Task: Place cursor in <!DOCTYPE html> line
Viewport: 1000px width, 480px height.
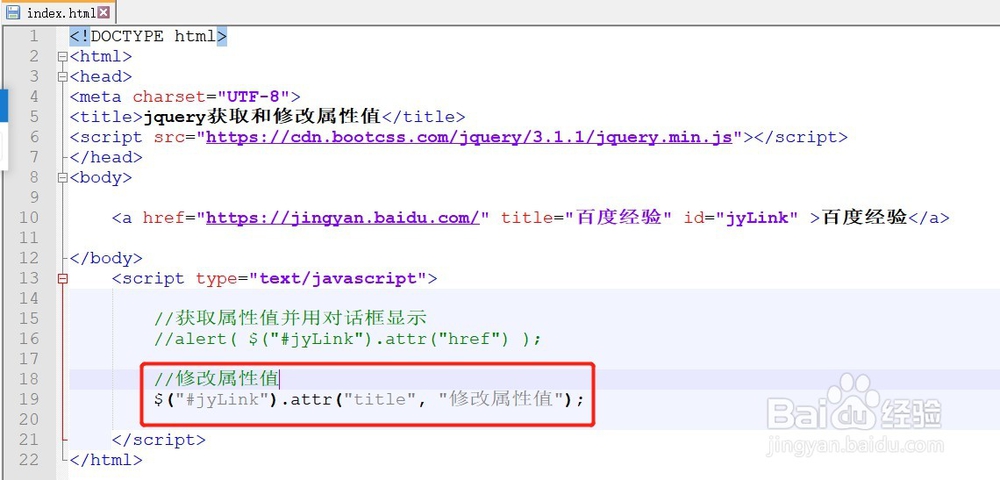Action: coord(148,36)
